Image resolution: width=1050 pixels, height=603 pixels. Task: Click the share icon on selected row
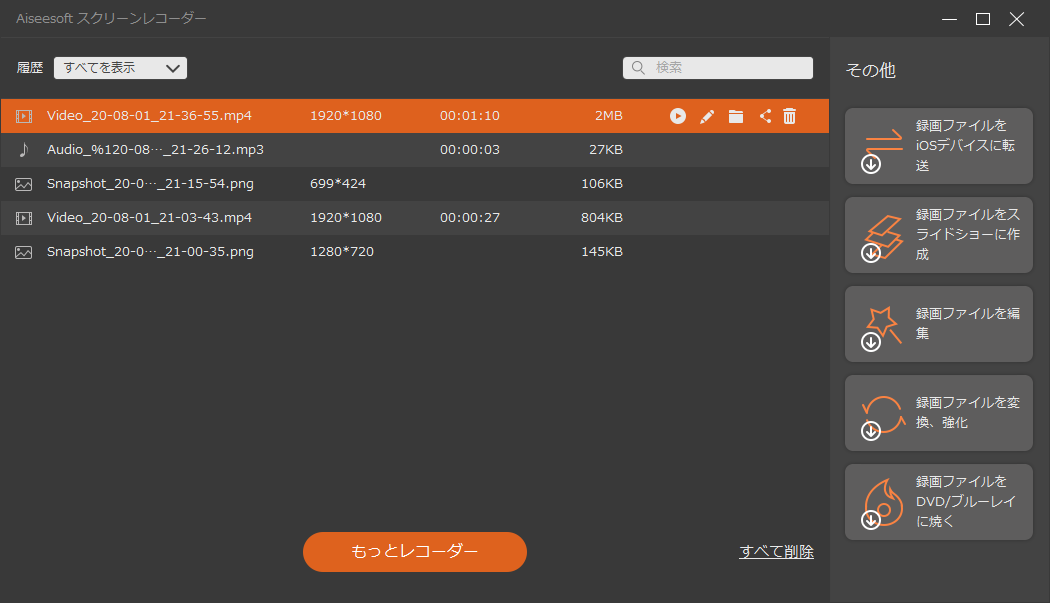[765, 116]
